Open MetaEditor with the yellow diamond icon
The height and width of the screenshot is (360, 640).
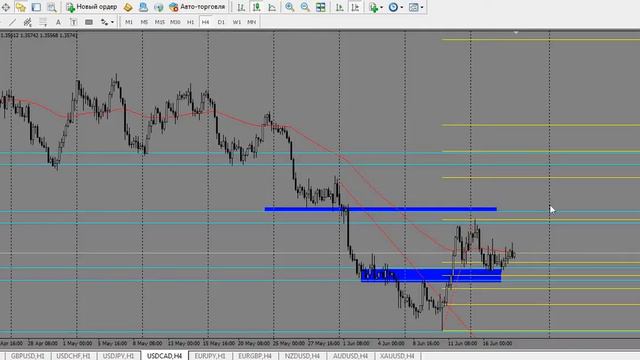pyautogui.click(x=128, y=7)
